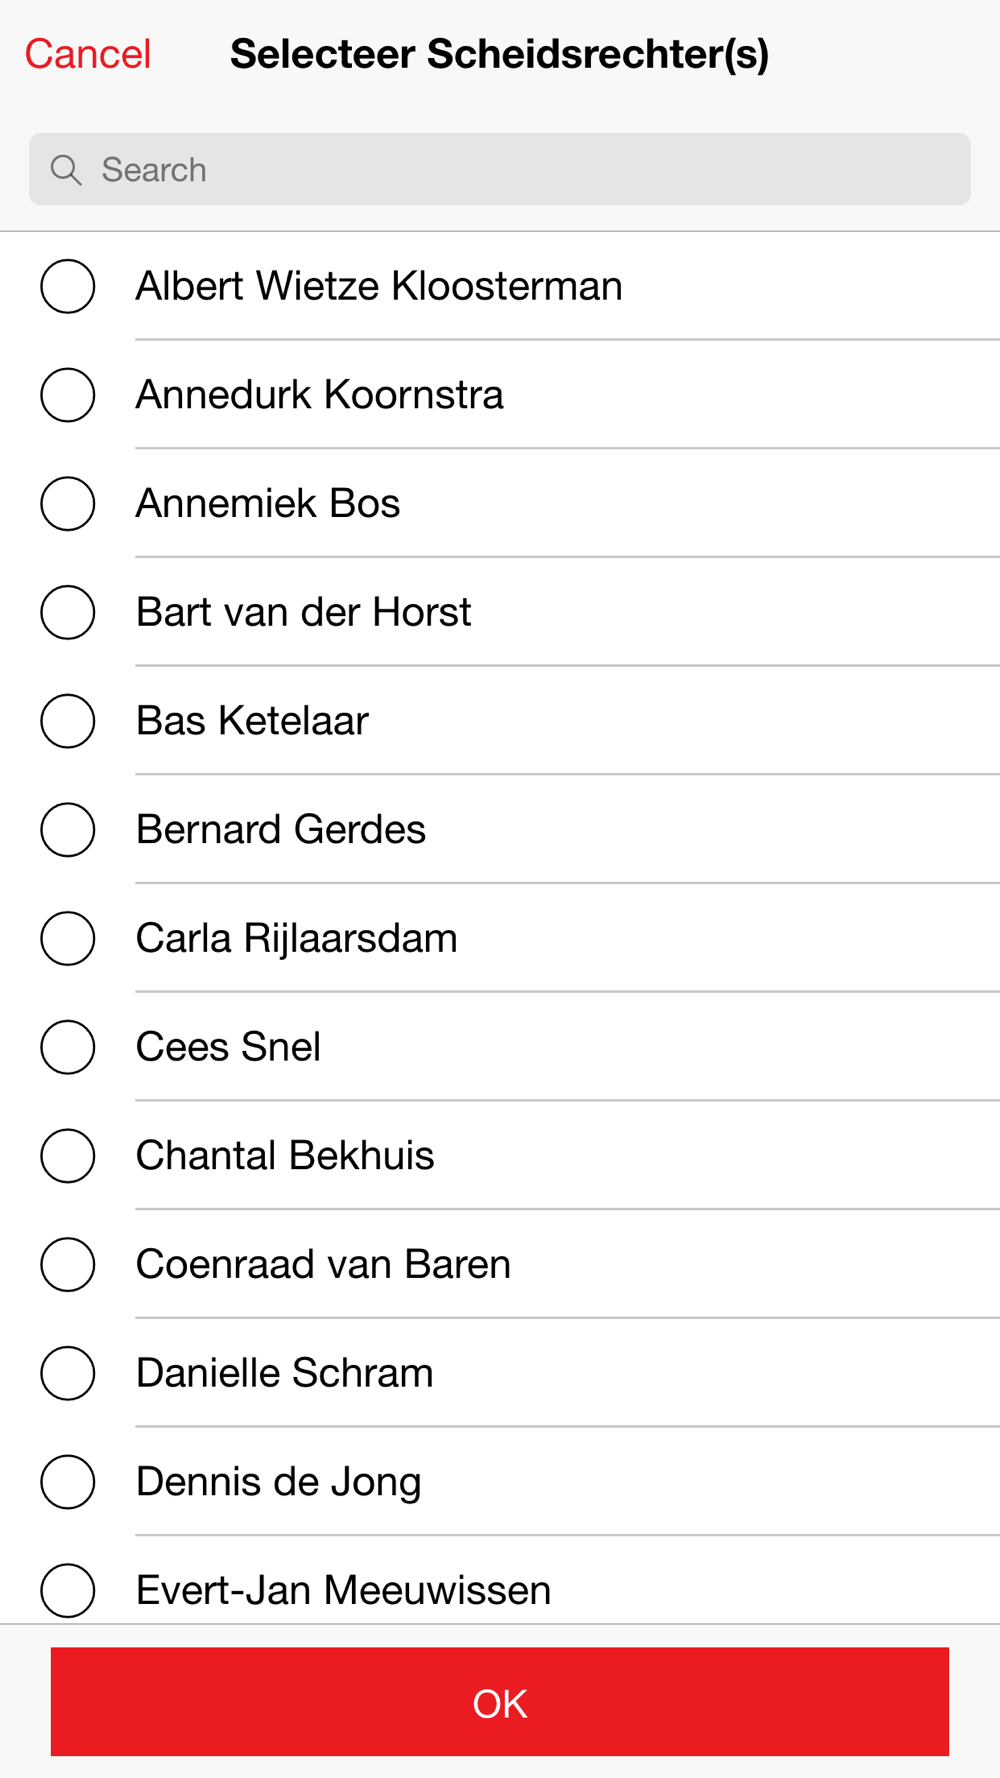
Task: Select Carla Rijlaarsdam radio button
Action: coord(68,938)
